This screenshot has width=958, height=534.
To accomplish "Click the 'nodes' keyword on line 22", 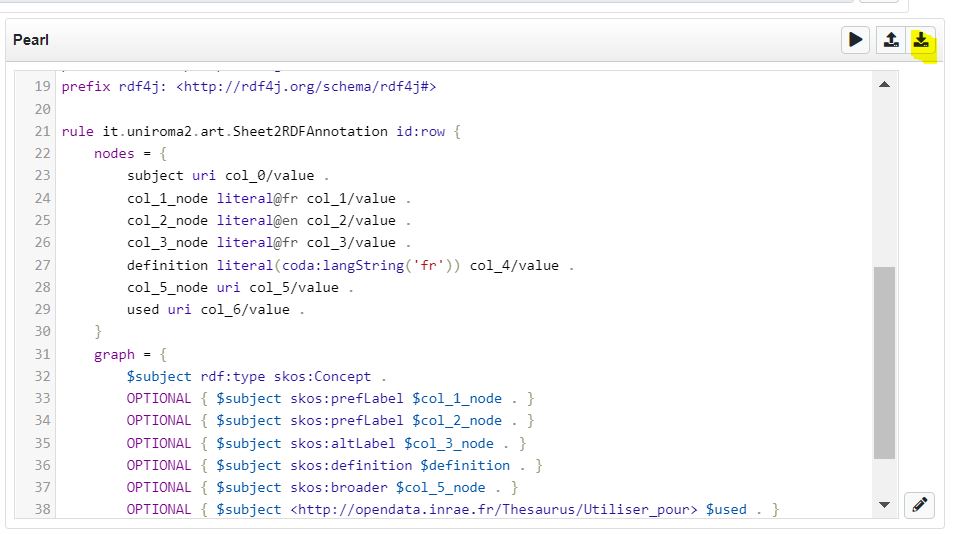I will (x=114, y=153).
